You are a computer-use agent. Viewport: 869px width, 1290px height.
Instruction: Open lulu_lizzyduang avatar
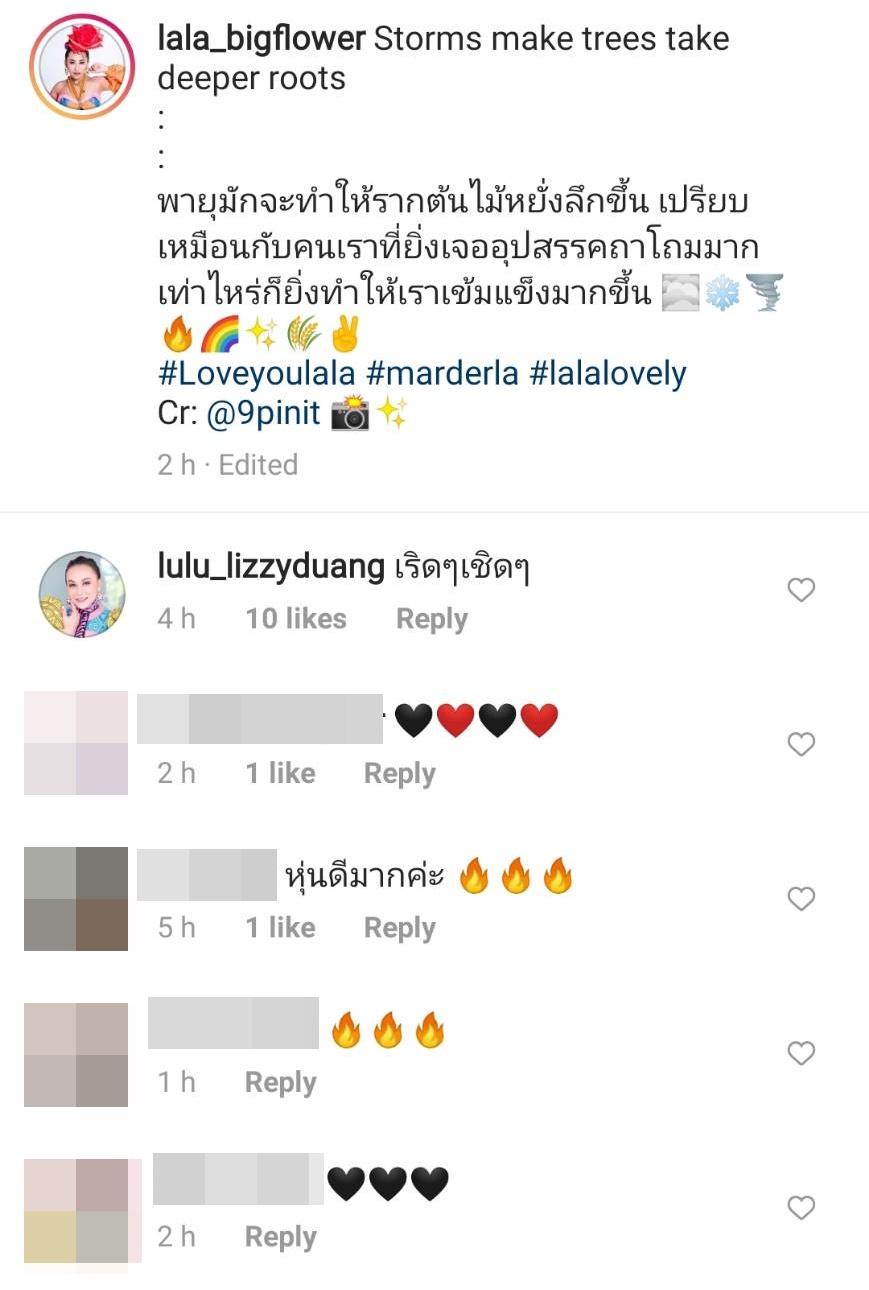82,594
